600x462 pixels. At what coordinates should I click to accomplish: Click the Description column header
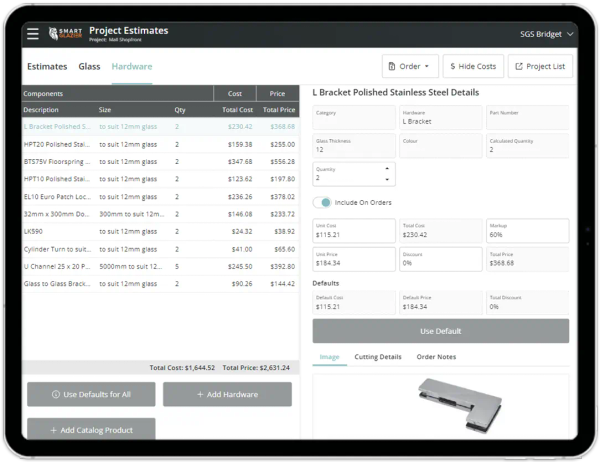tap(41, 110)
